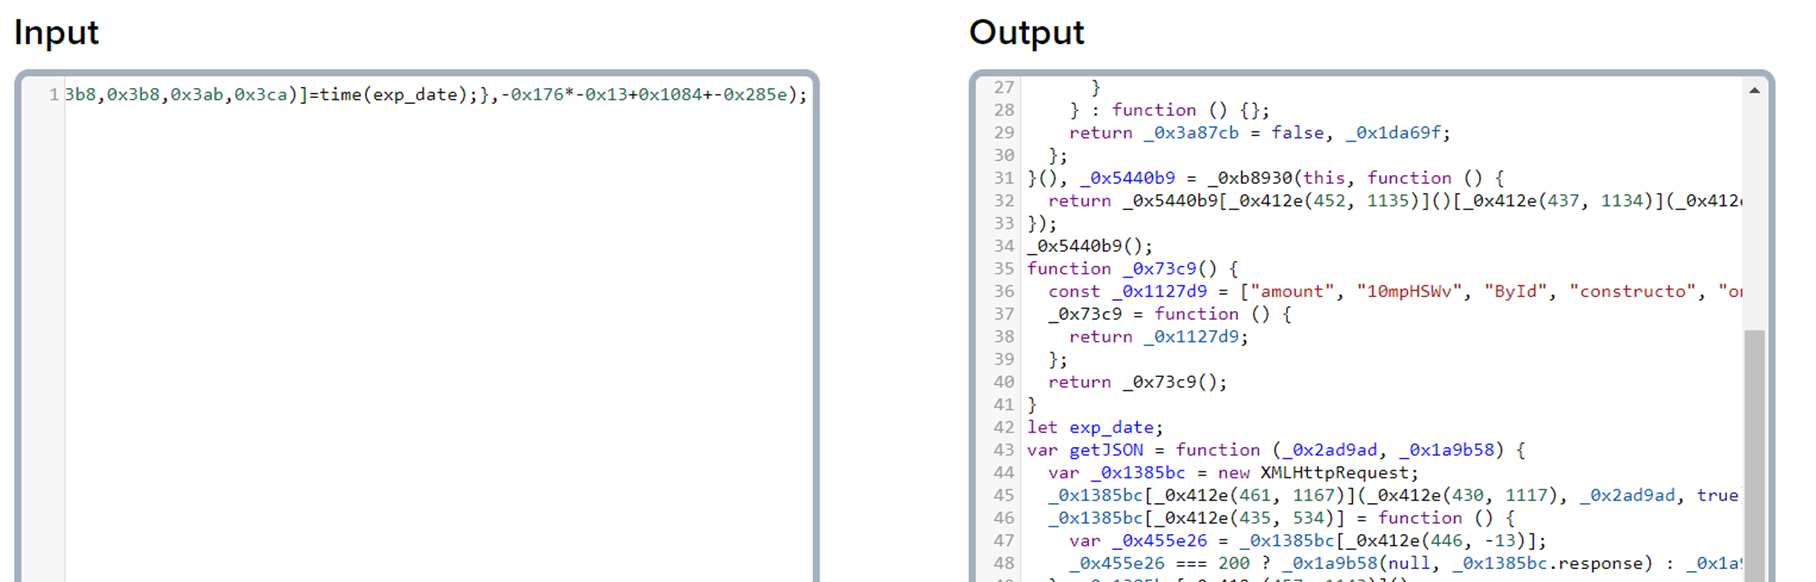1816x582 pixels.
Task: Click line number 43 in Output gutter
Action: pos(1003,450)
